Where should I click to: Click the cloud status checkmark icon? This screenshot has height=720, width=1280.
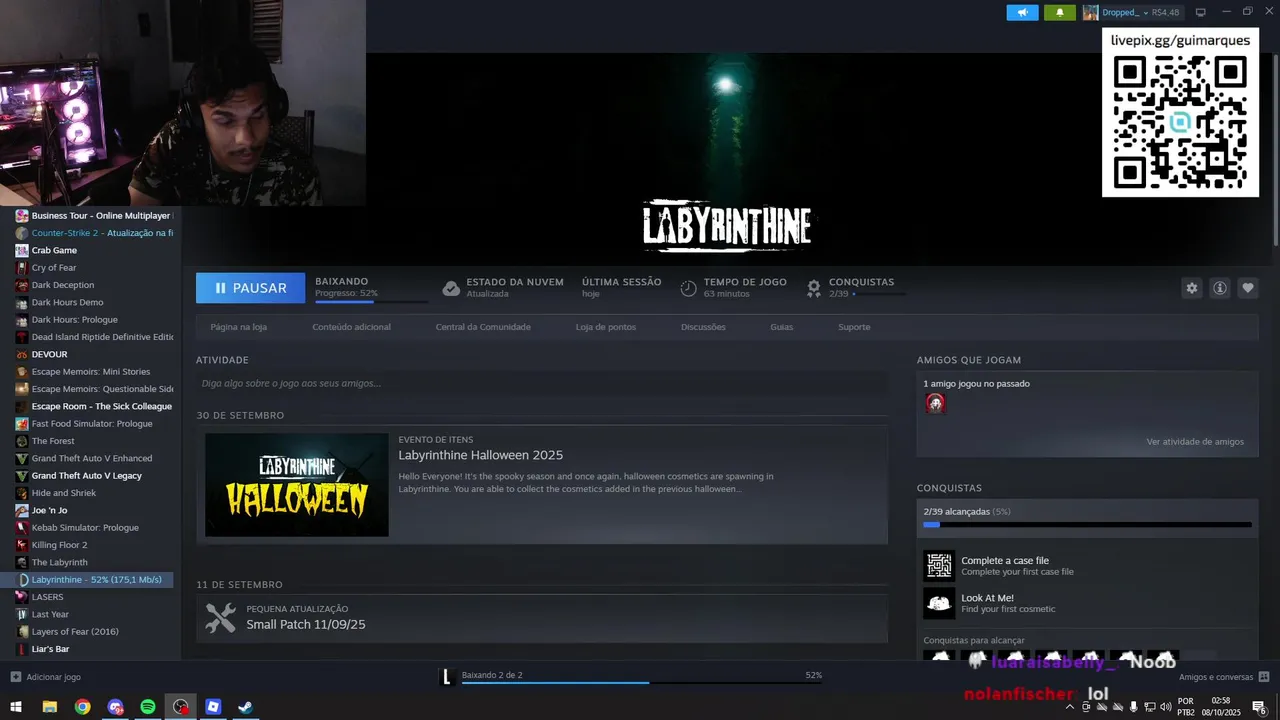pos(451,288)
